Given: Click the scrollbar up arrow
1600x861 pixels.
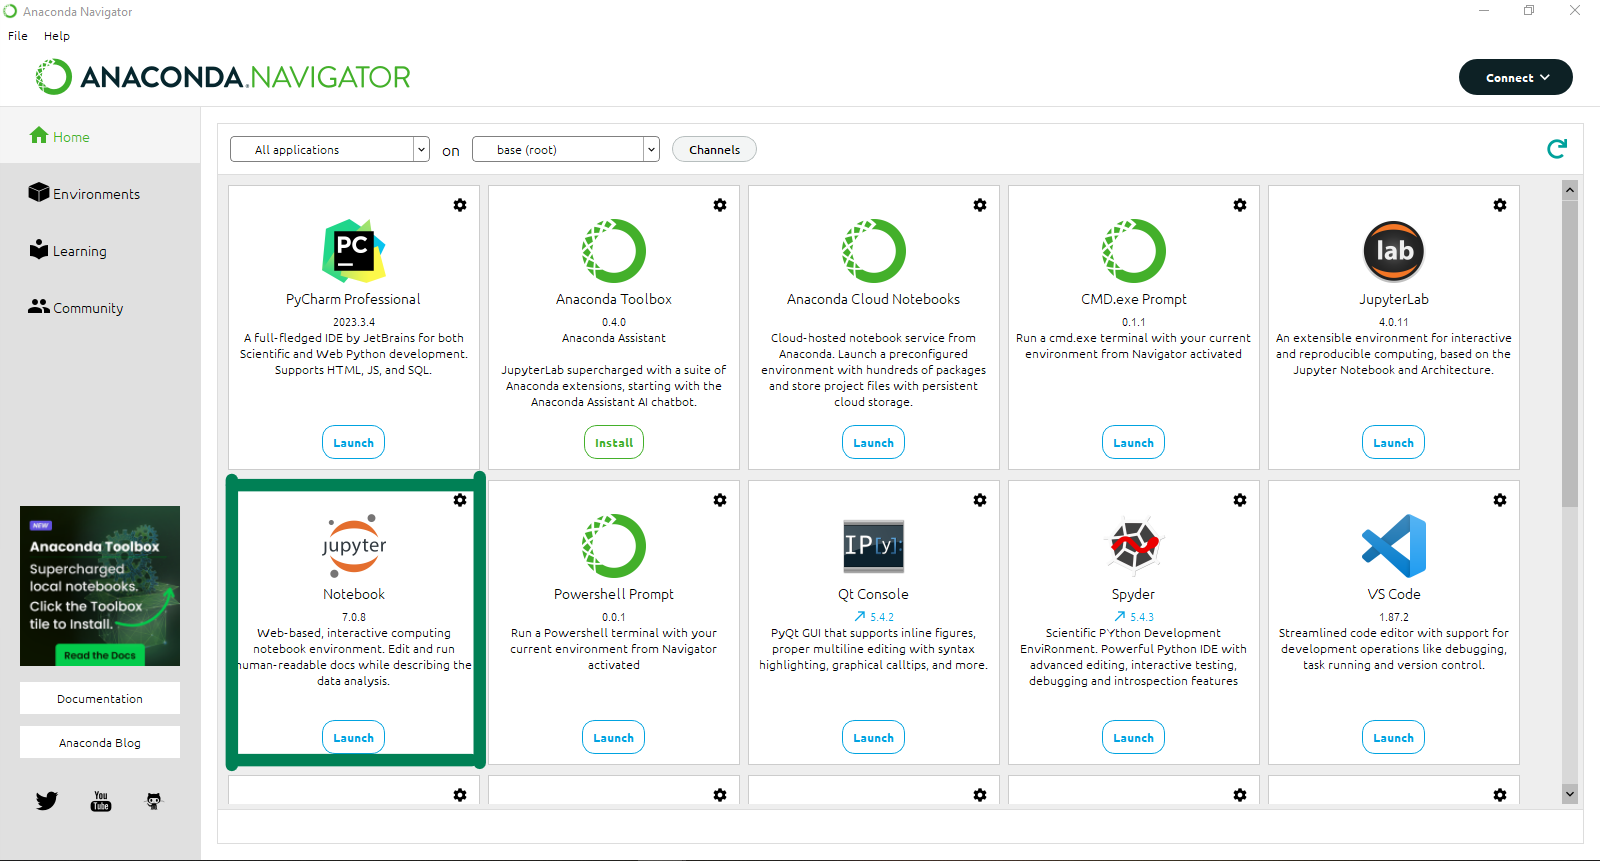Looking at the screenshot, I should coord(1570,189).
